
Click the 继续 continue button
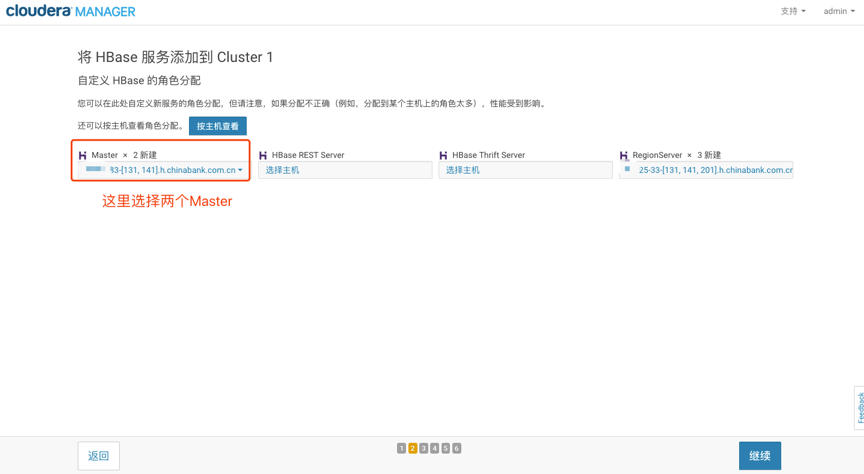click(760, 456)
